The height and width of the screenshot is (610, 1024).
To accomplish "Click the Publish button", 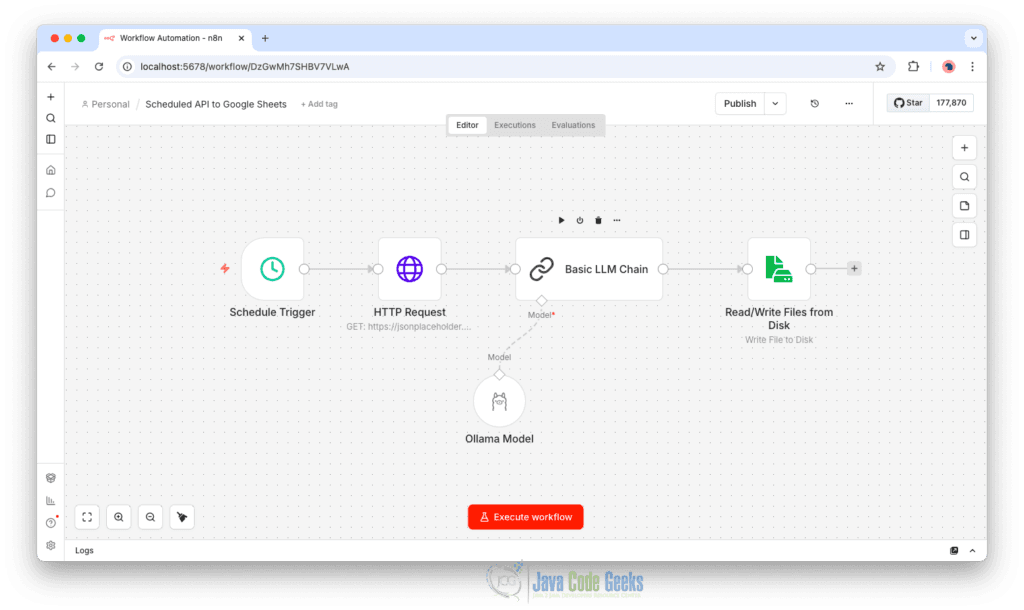I will point(740,103).
